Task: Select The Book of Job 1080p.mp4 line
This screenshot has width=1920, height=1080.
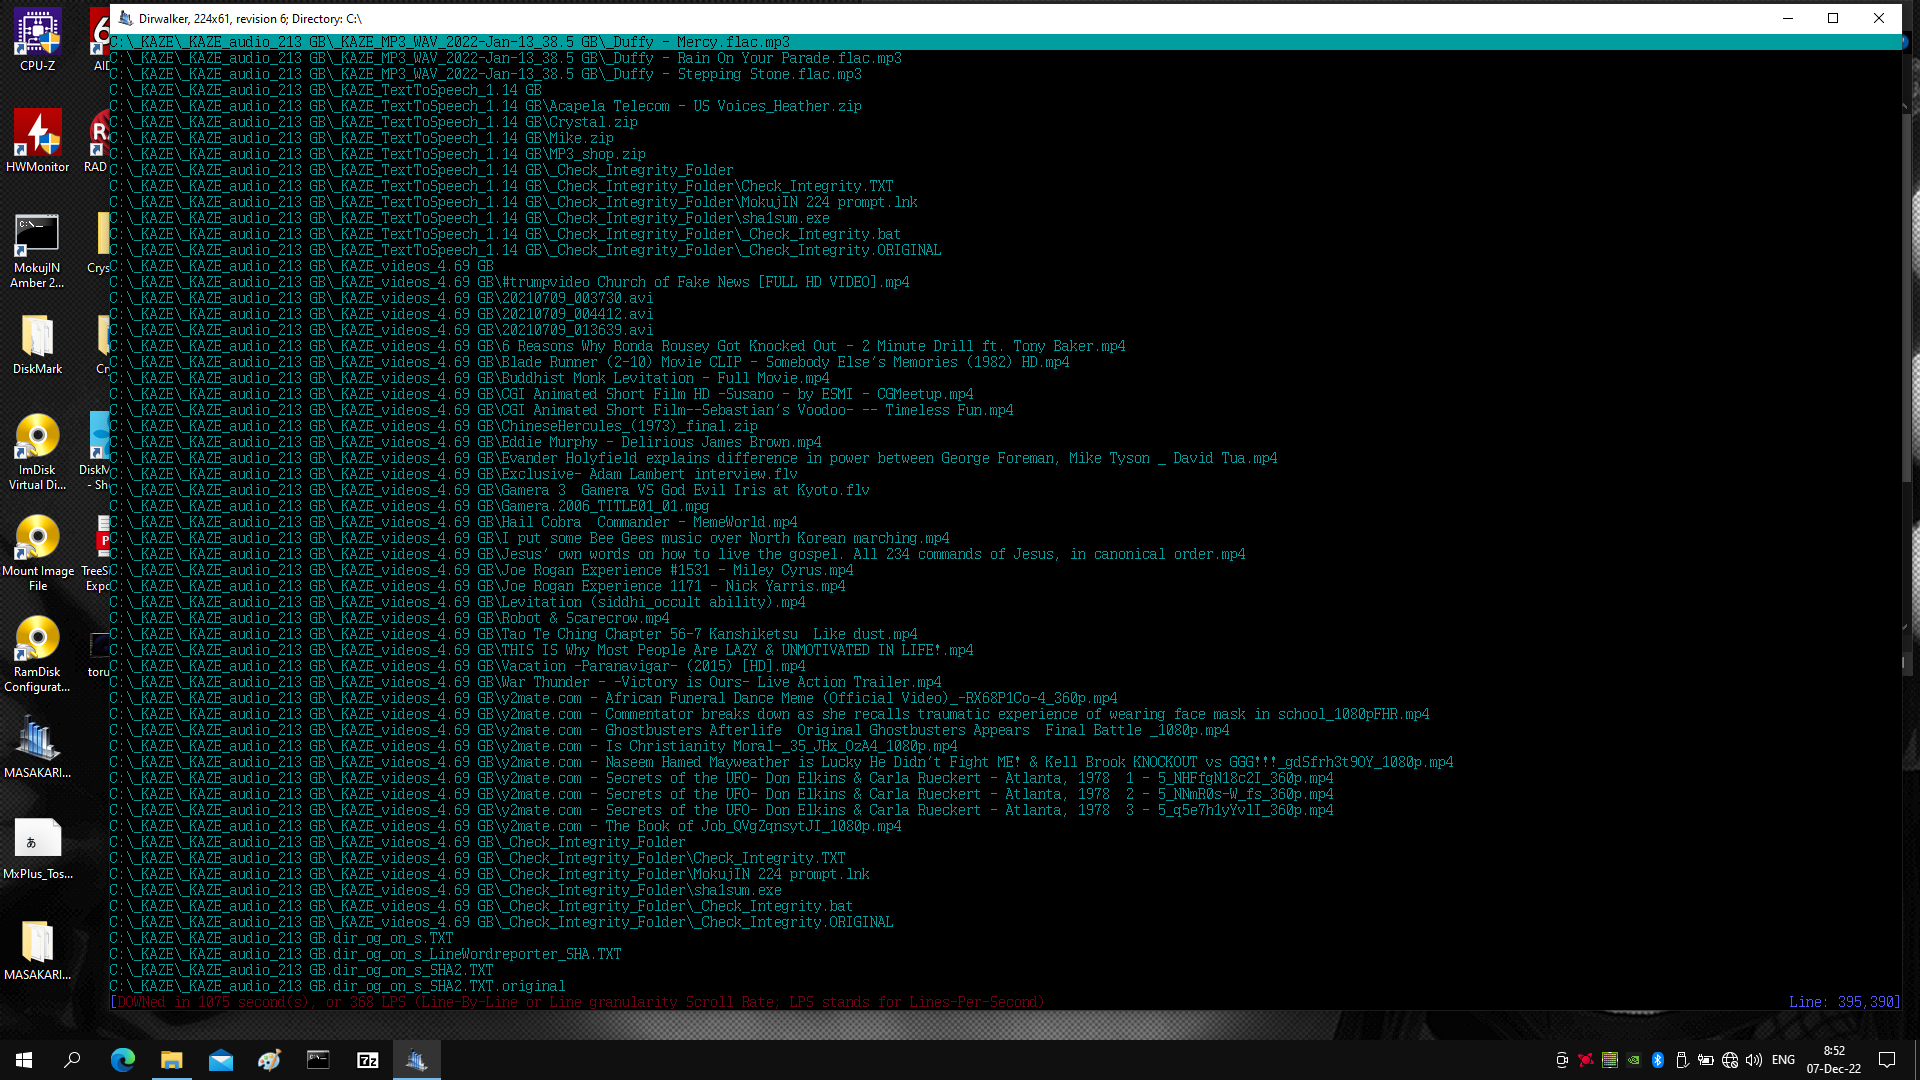Action: point(506,826)
